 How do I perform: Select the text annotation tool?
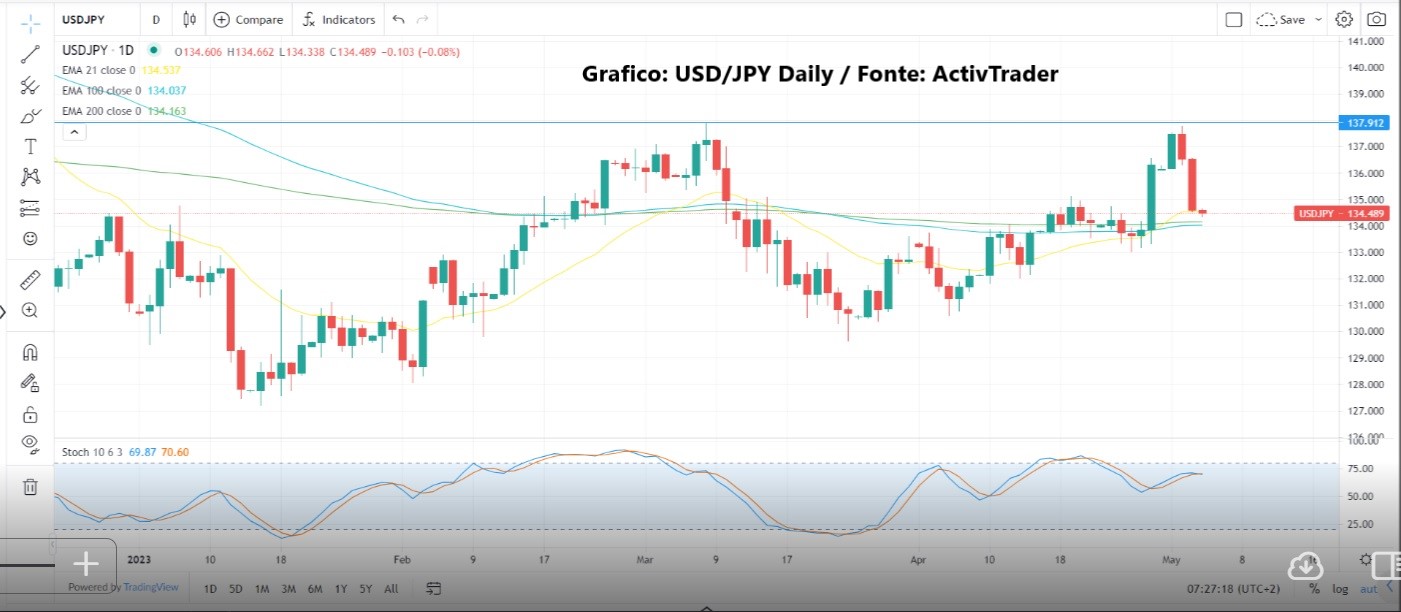pyautogui.click(x=30, y=147)
